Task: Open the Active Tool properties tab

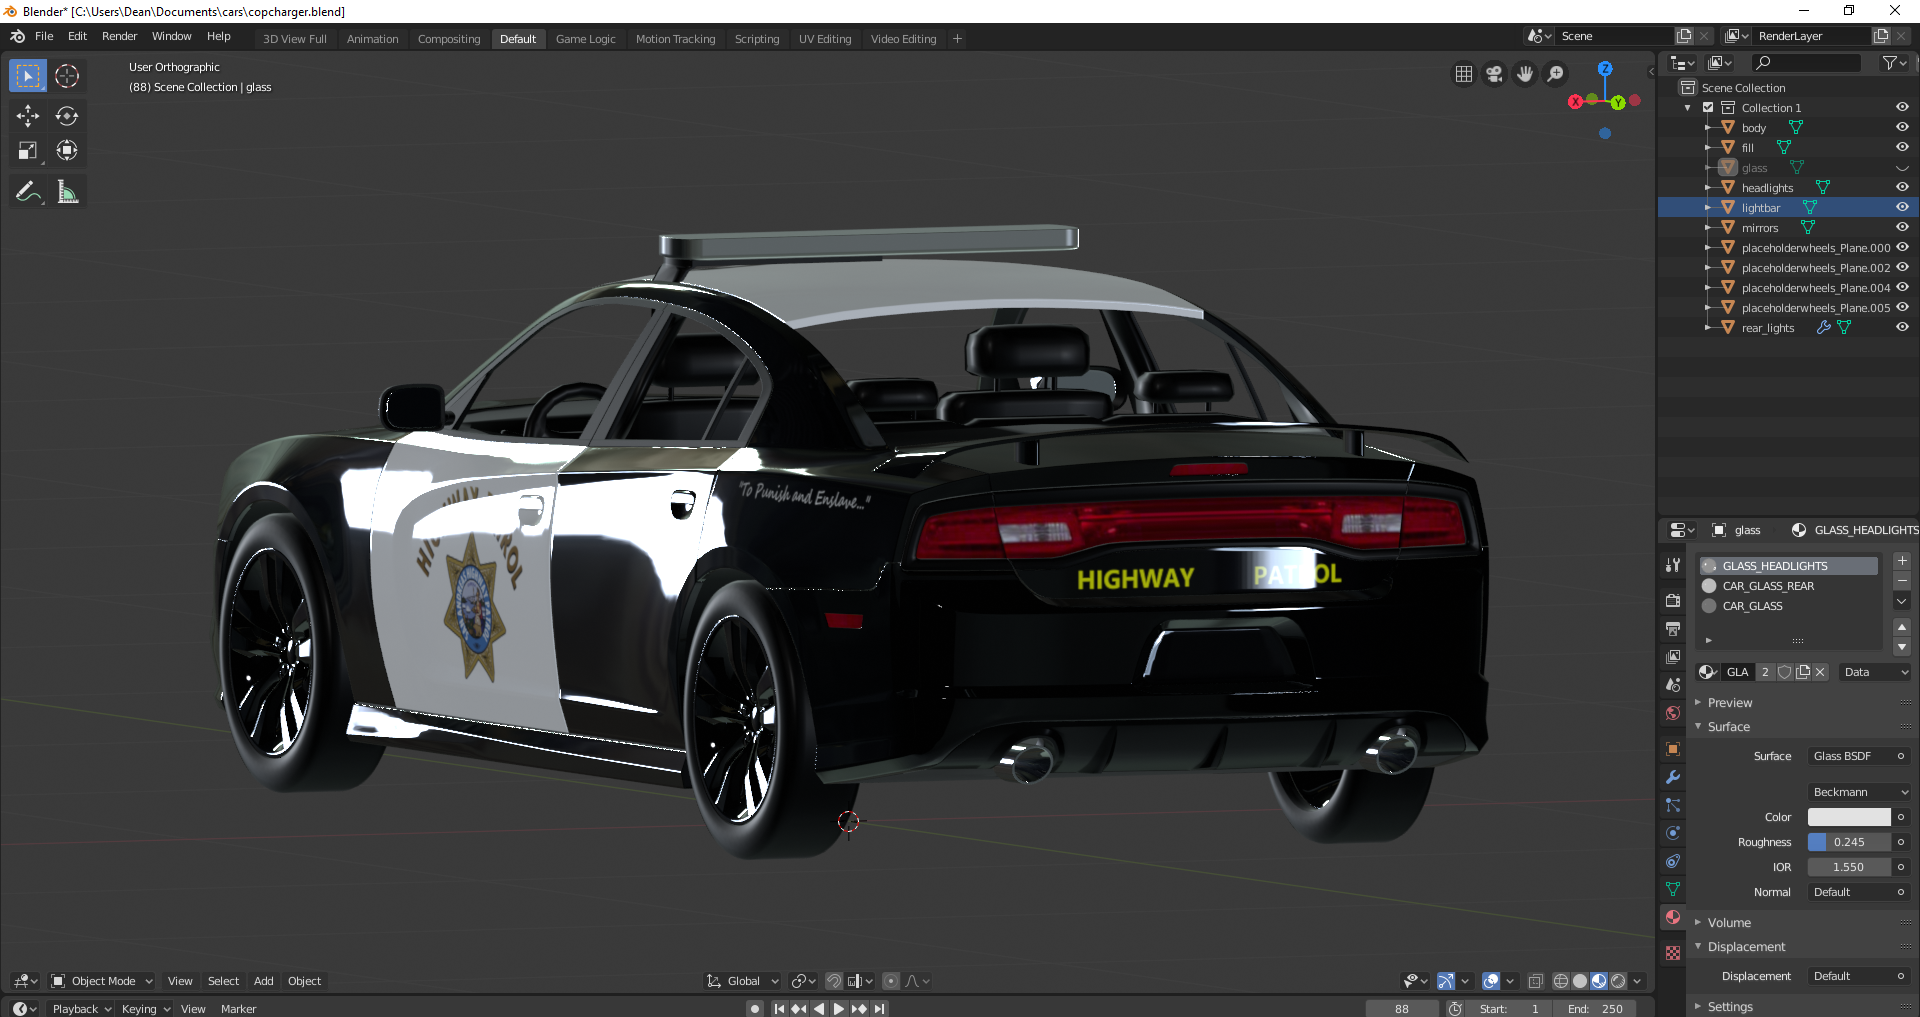Action: click(x=1673, y=565)
